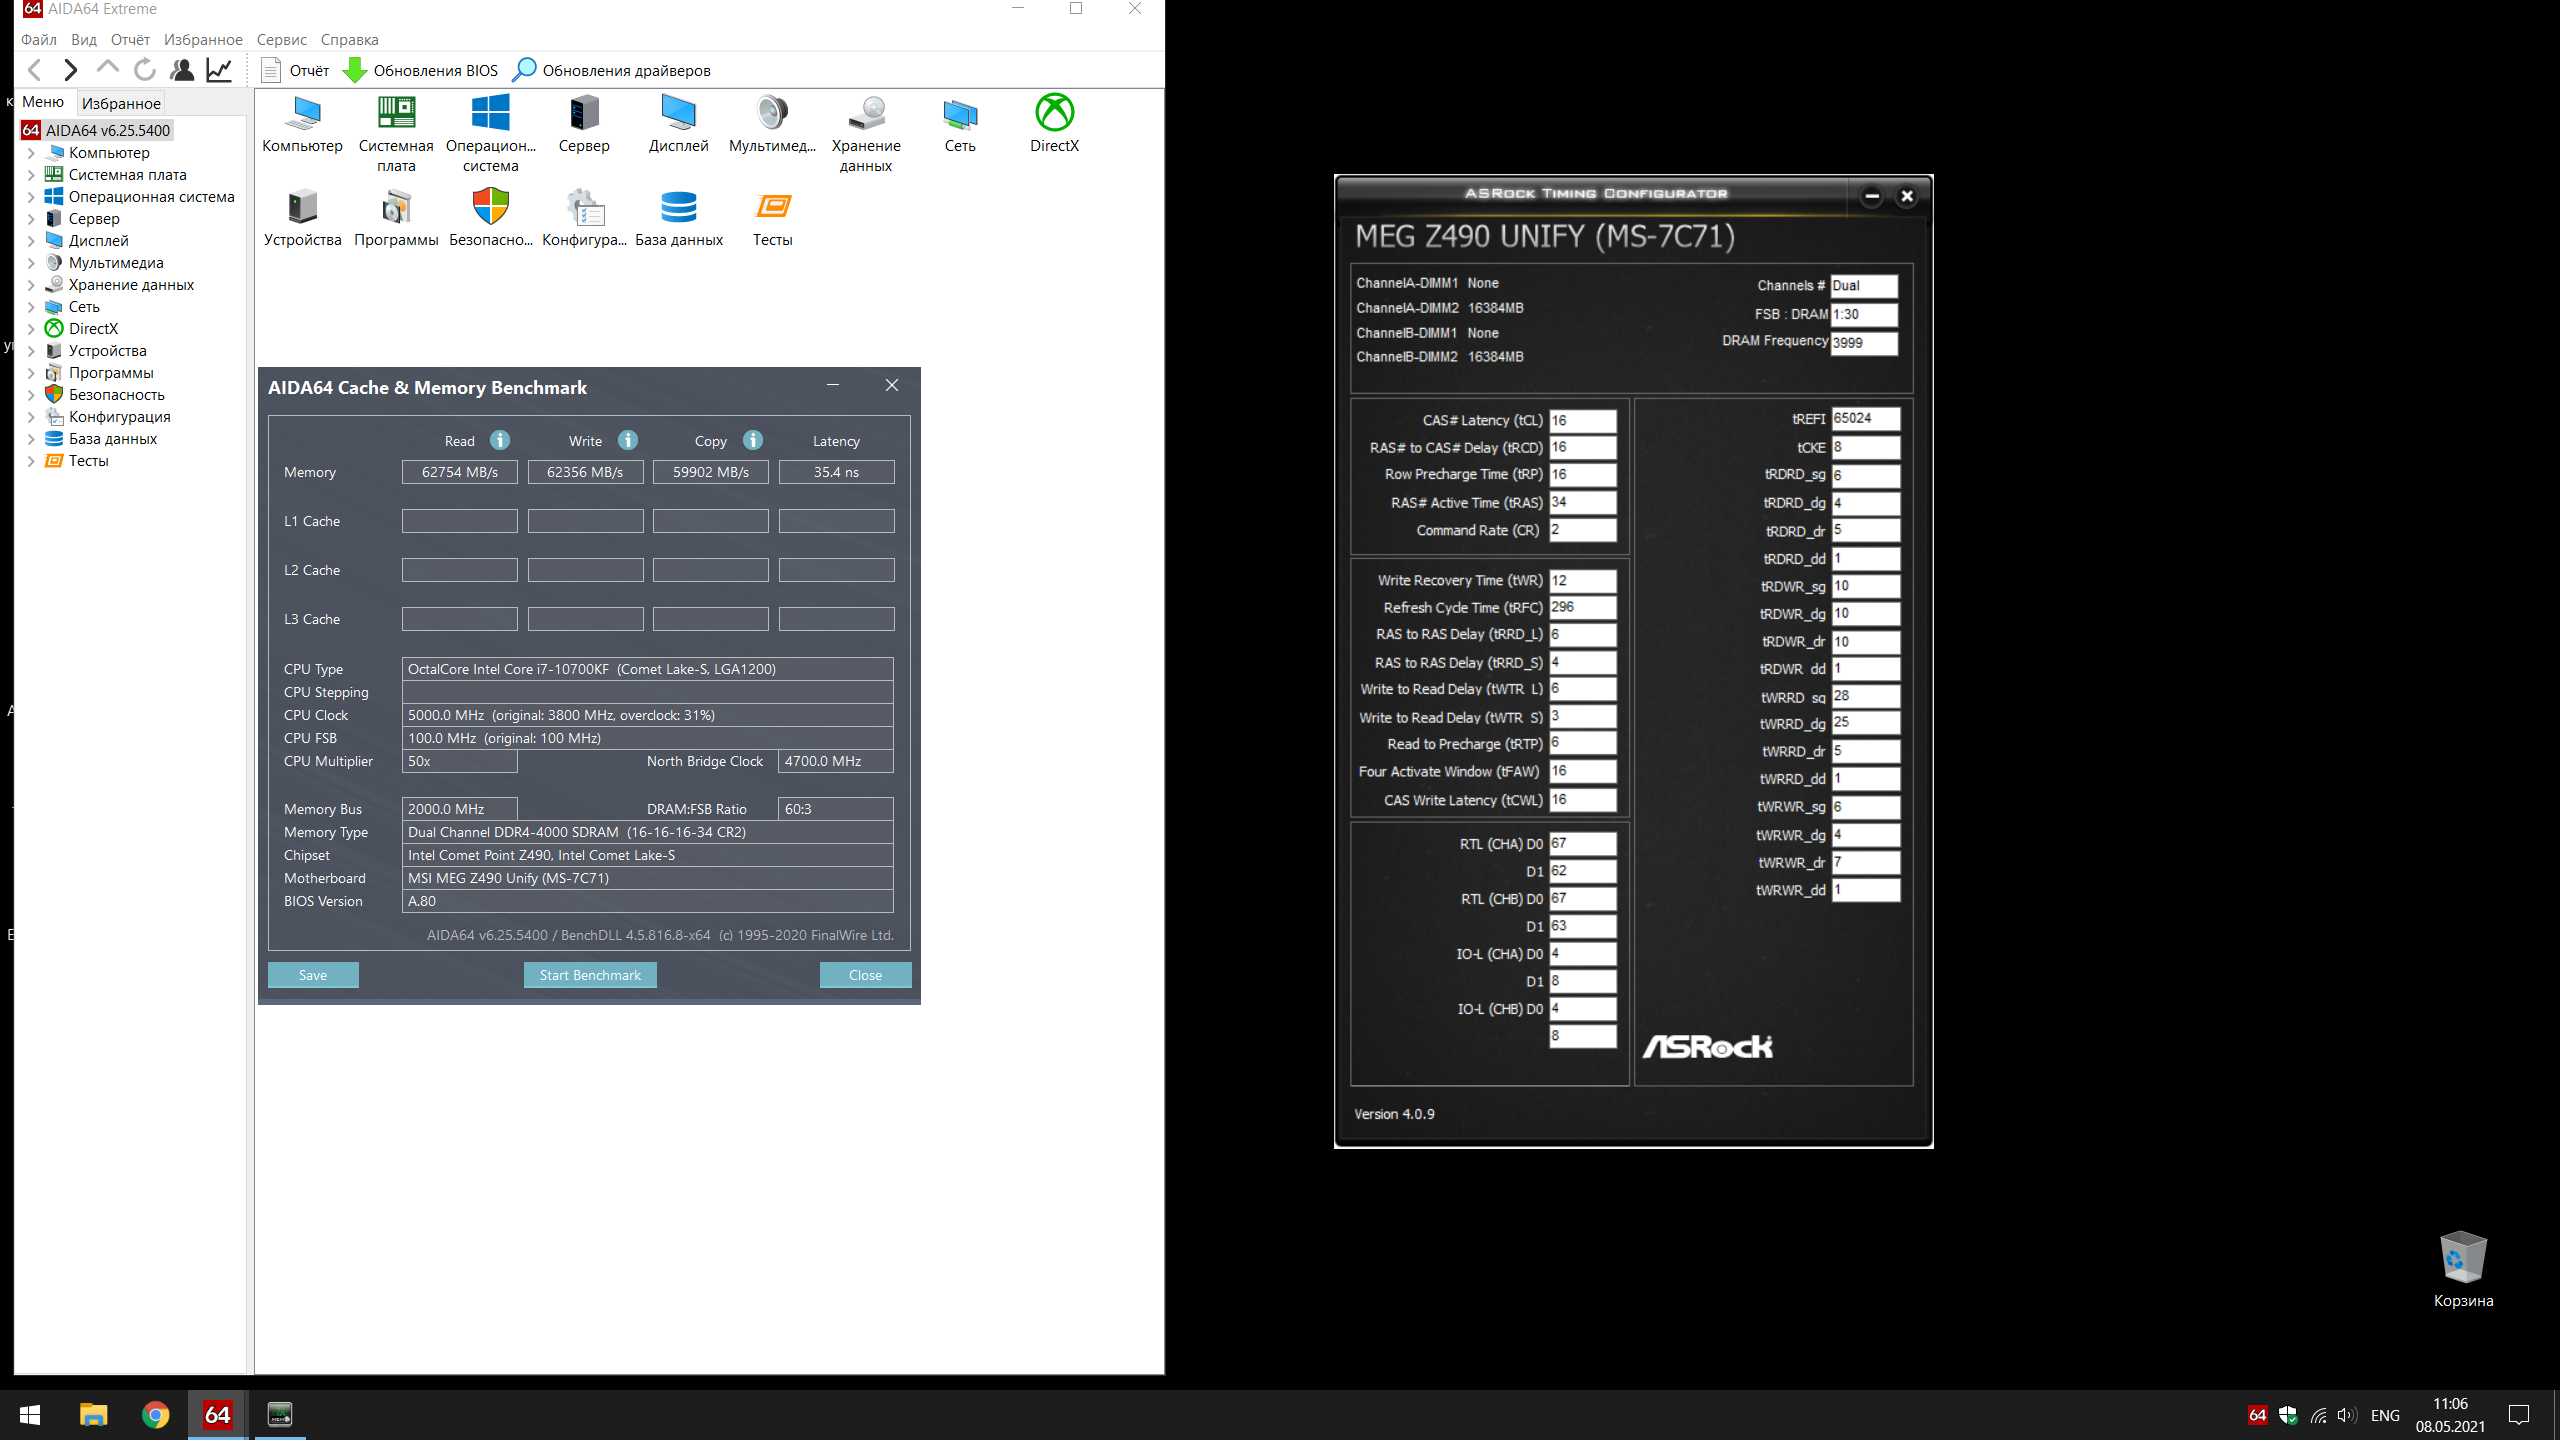Open the DirectX category icon

tap(1054, 114)
